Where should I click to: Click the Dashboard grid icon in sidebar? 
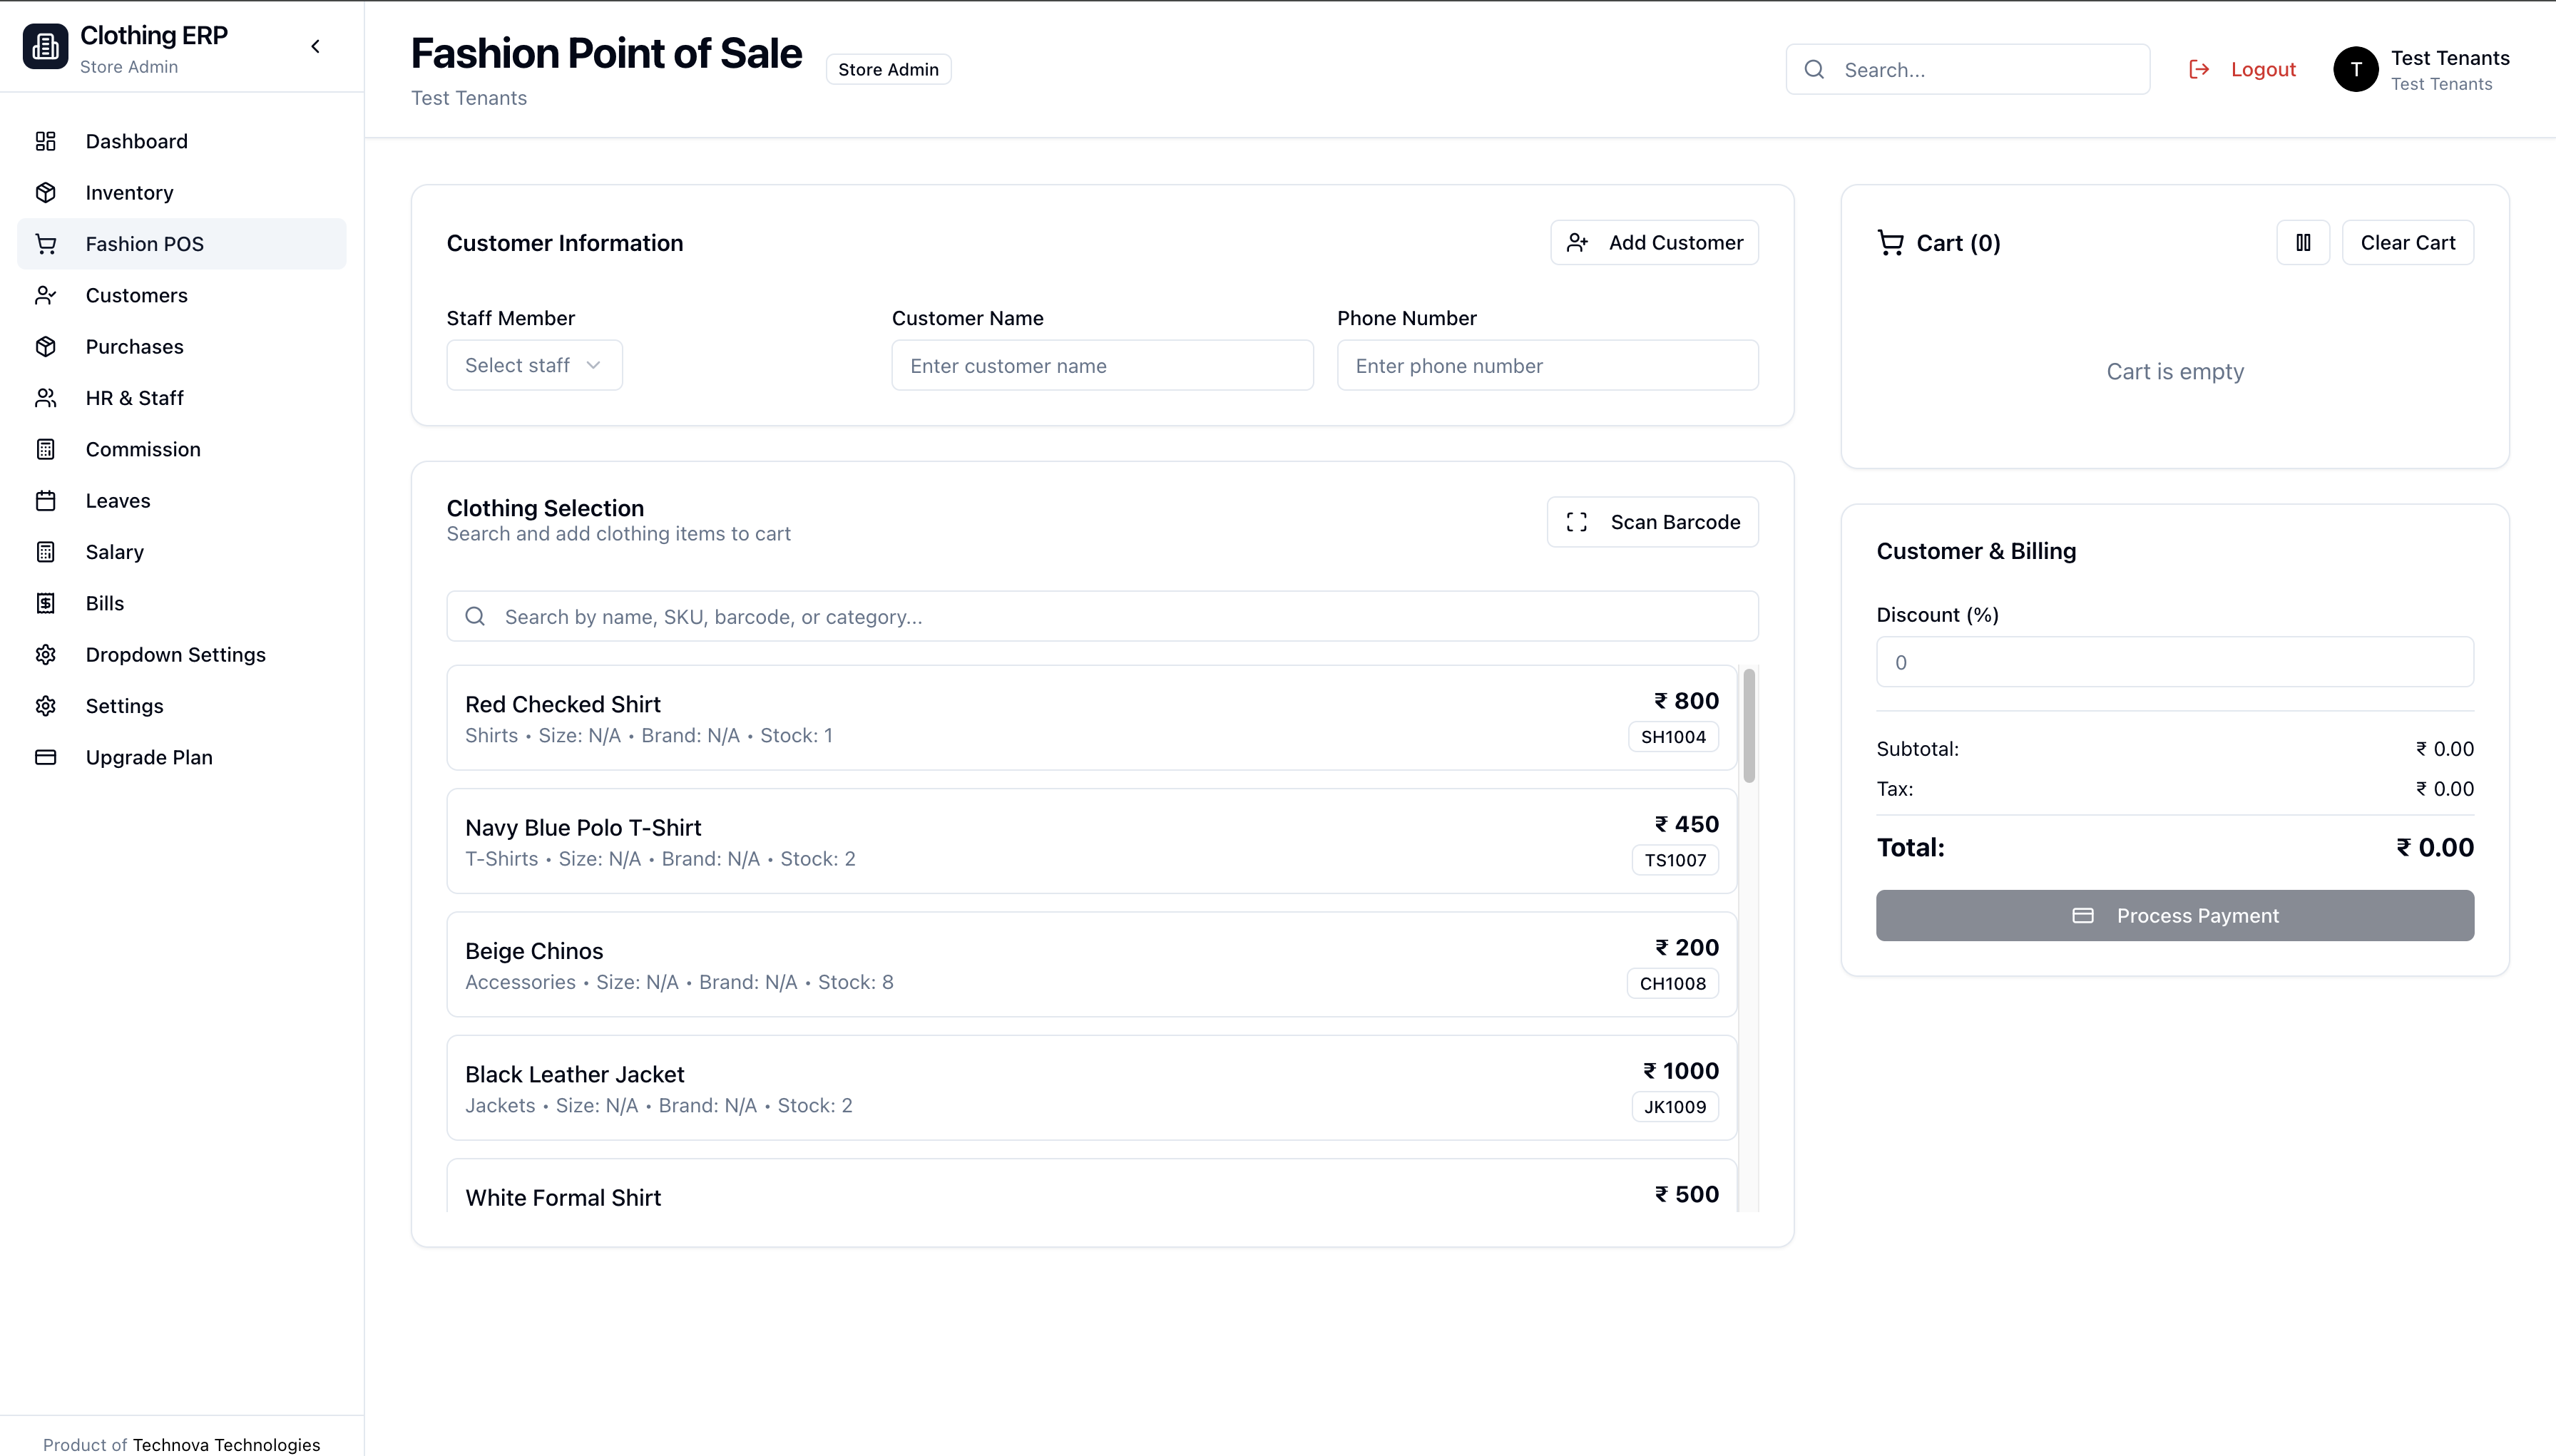[x=45, y=141]
